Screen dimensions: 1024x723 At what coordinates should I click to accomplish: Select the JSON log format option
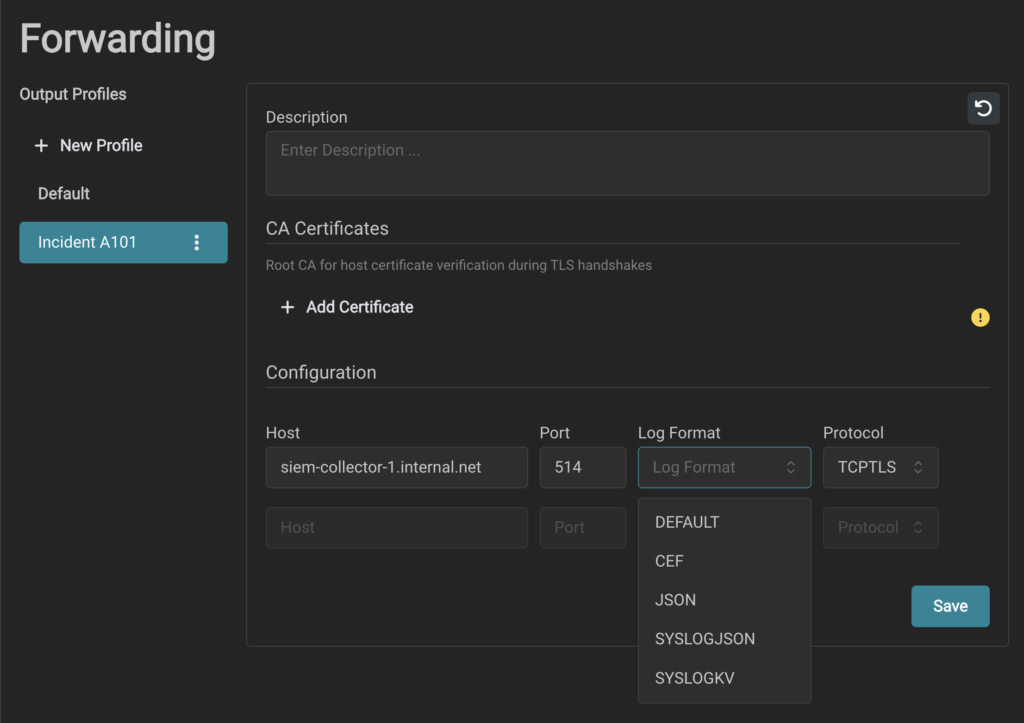point(675,600)
